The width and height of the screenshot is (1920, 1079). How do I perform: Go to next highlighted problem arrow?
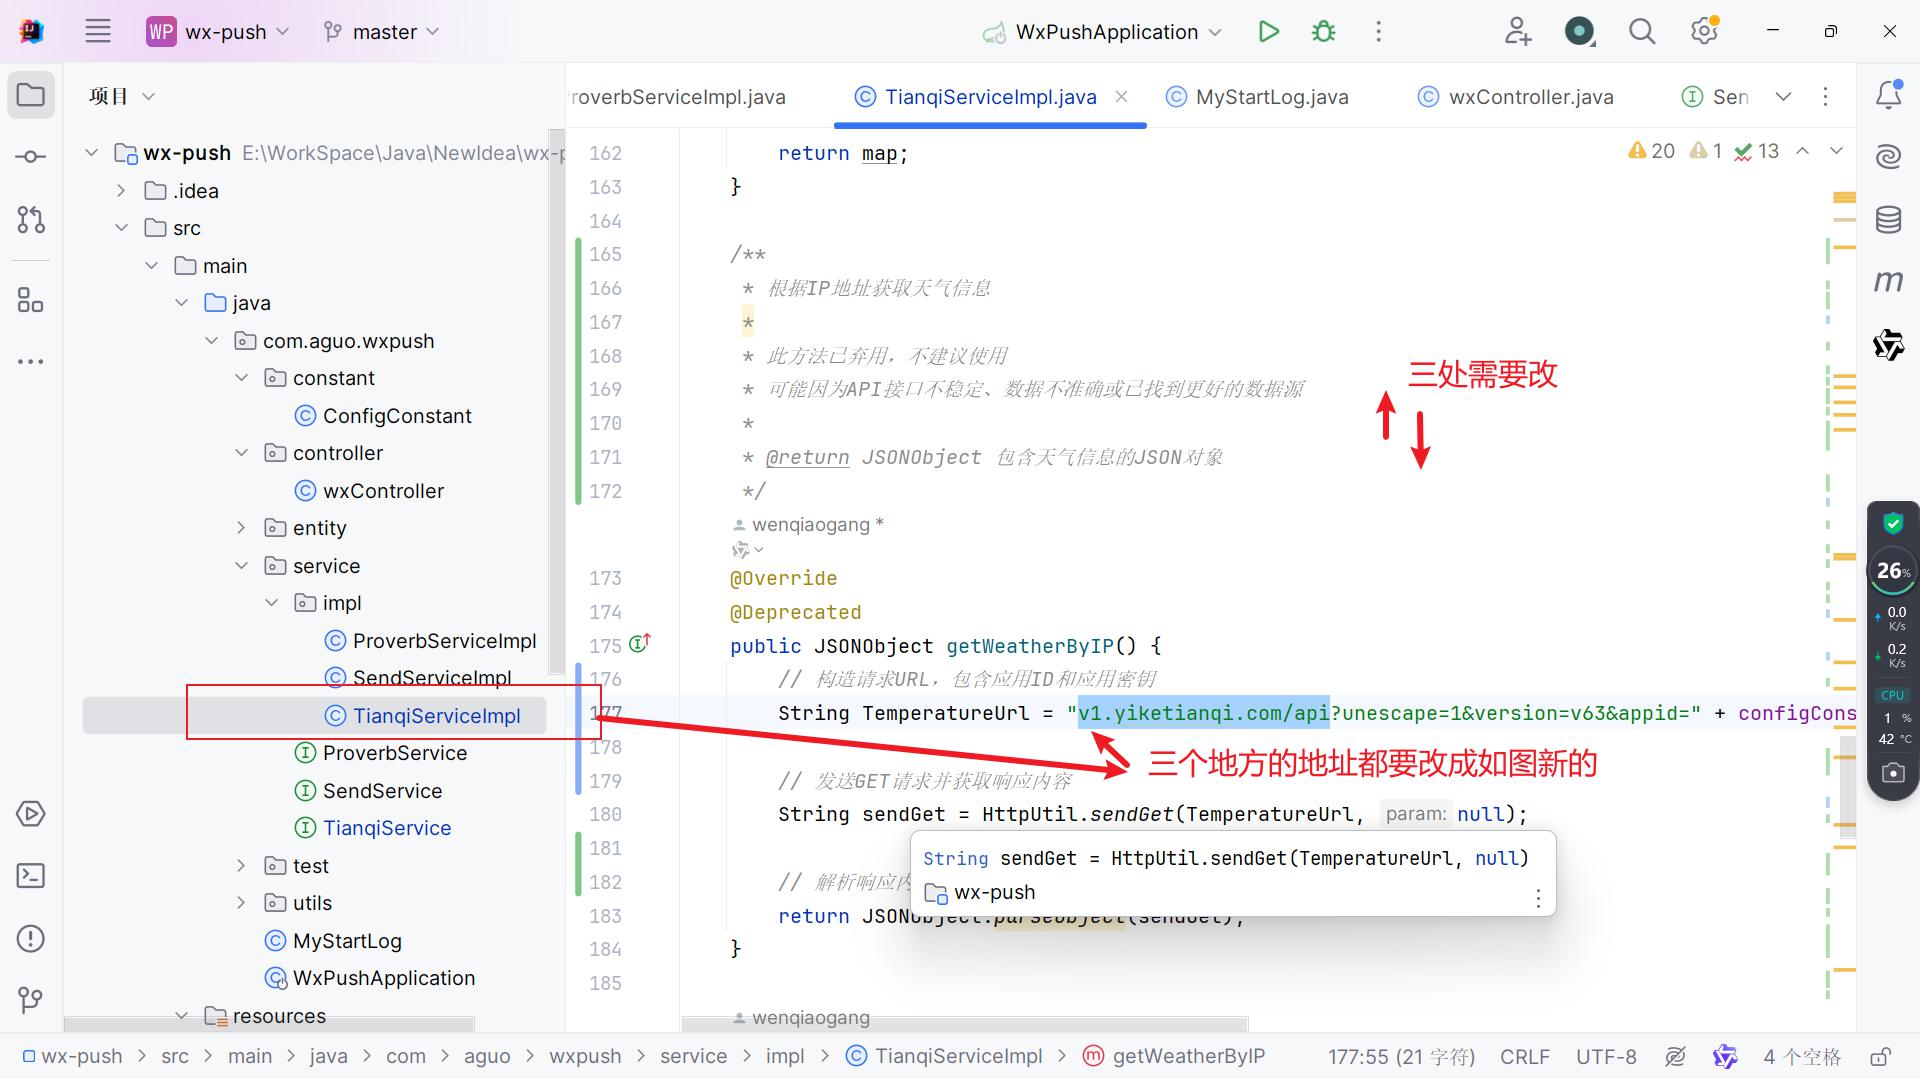click(1836, 151)
